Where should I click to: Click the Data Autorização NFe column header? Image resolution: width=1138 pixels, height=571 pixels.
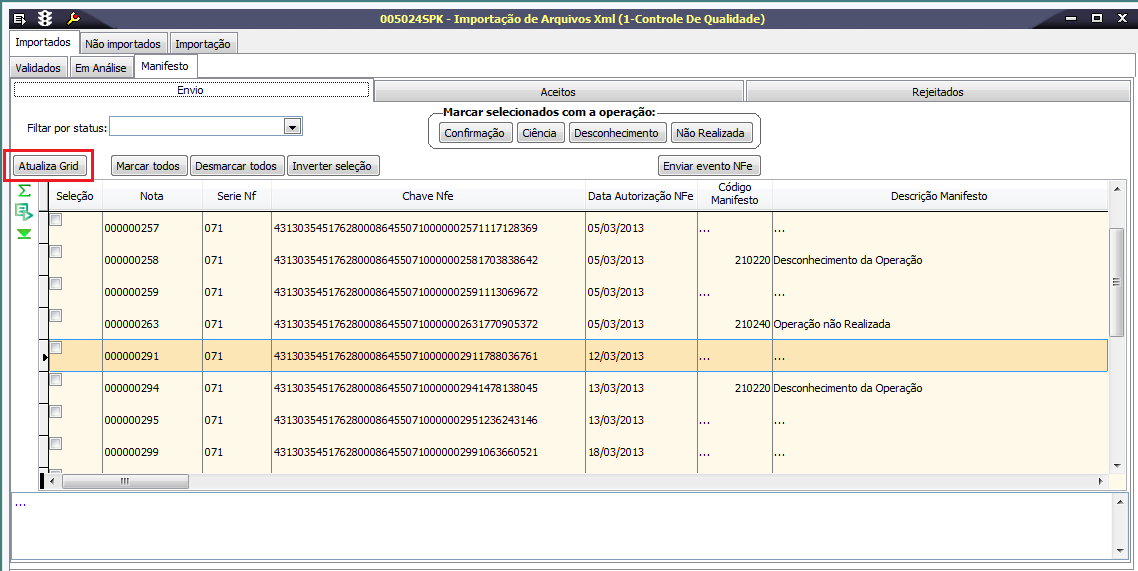pos(642,196)
